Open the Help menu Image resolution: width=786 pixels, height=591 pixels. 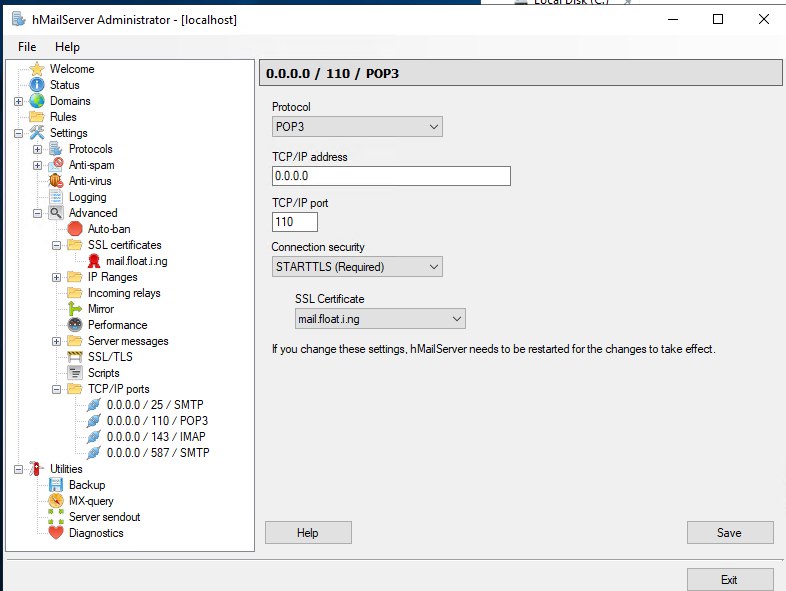pos(67,47)
